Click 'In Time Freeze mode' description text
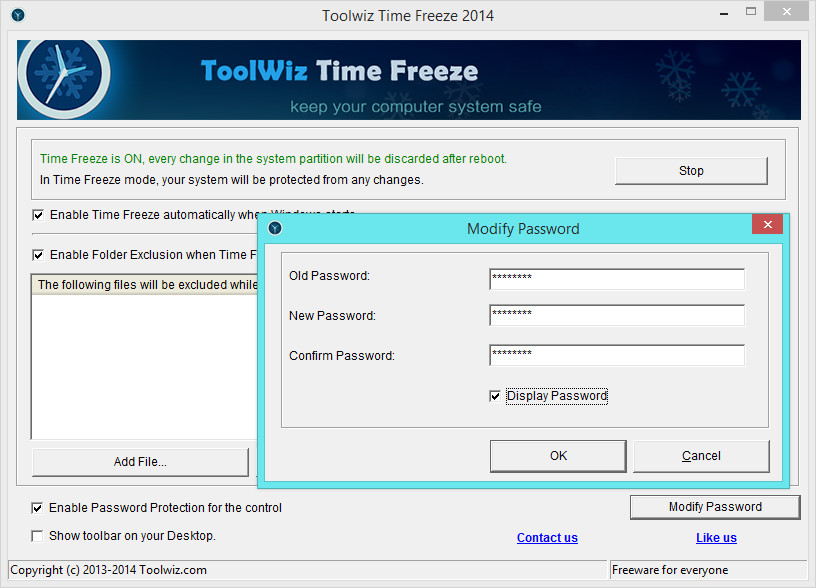The width and height of the screenshot is (816, 588). tap(232, 180)
